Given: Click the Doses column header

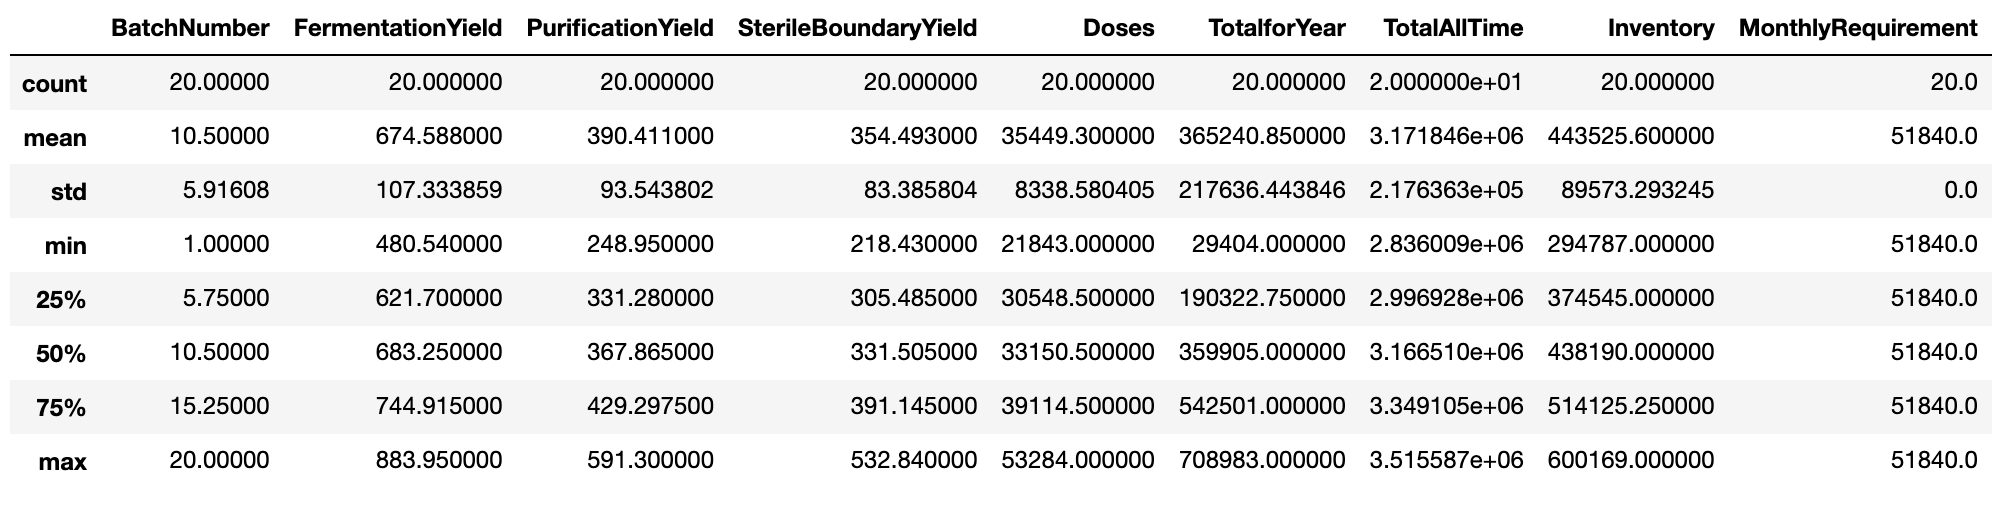Looking at the screenshot, I should 1118,28.
